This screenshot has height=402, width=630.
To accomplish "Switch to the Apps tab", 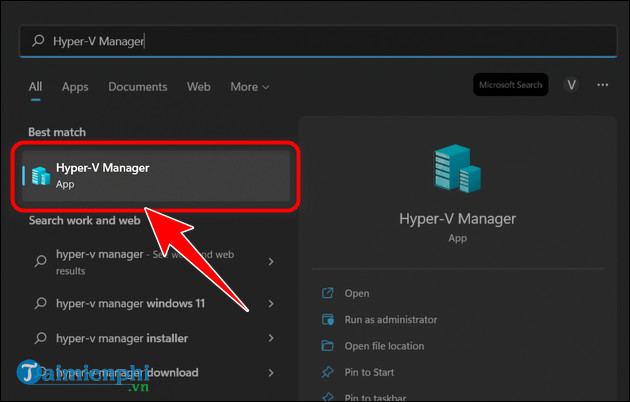I will point(75,87).
